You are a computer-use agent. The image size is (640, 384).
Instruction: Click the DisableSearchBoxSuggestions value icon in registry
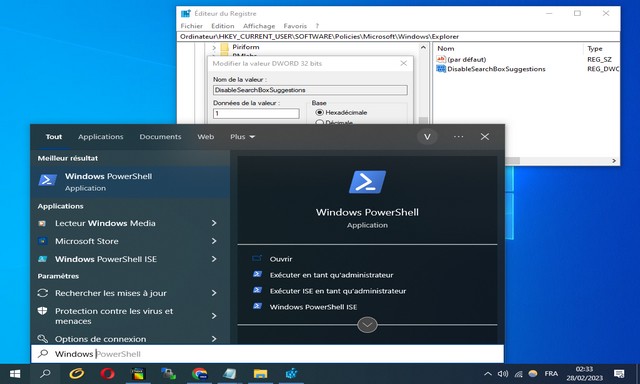coord(441,69)
